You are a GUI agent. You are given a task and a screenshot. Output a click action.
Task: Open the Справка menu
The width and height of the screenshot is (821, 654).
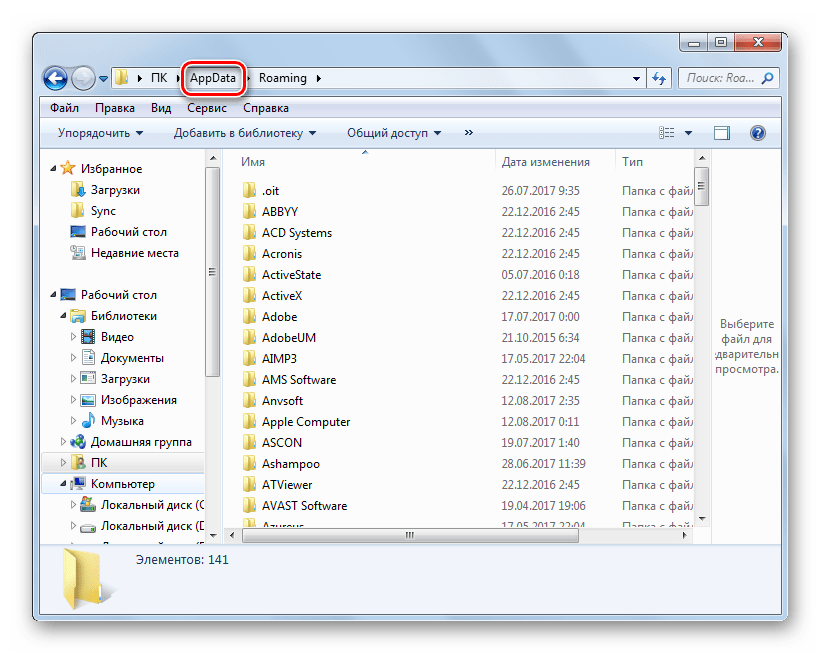pos(266,108)
